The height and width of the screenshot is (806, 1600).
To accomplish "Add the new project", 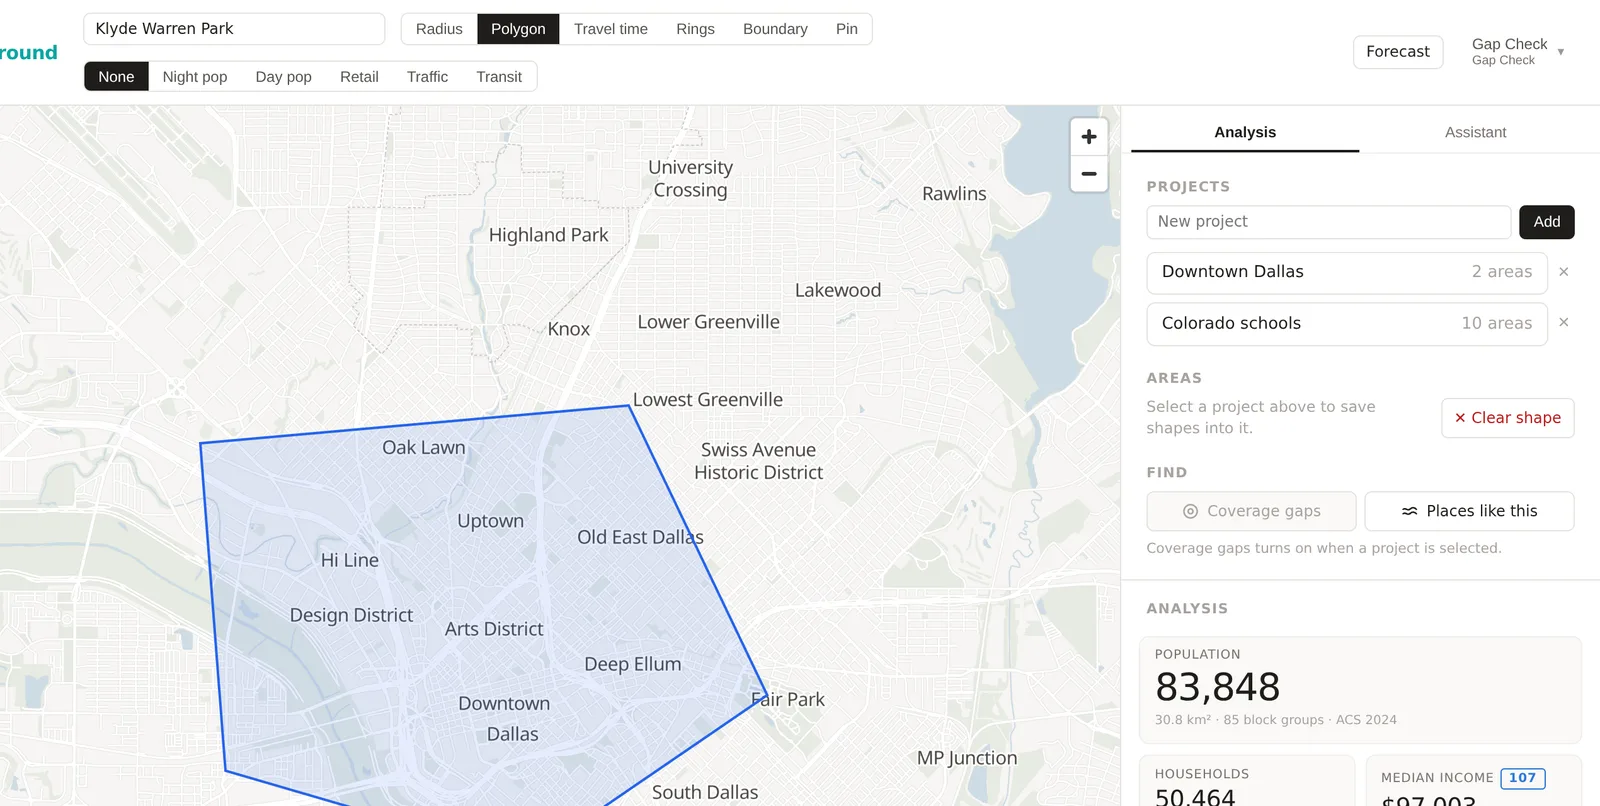I will [x=1547, y=222].
